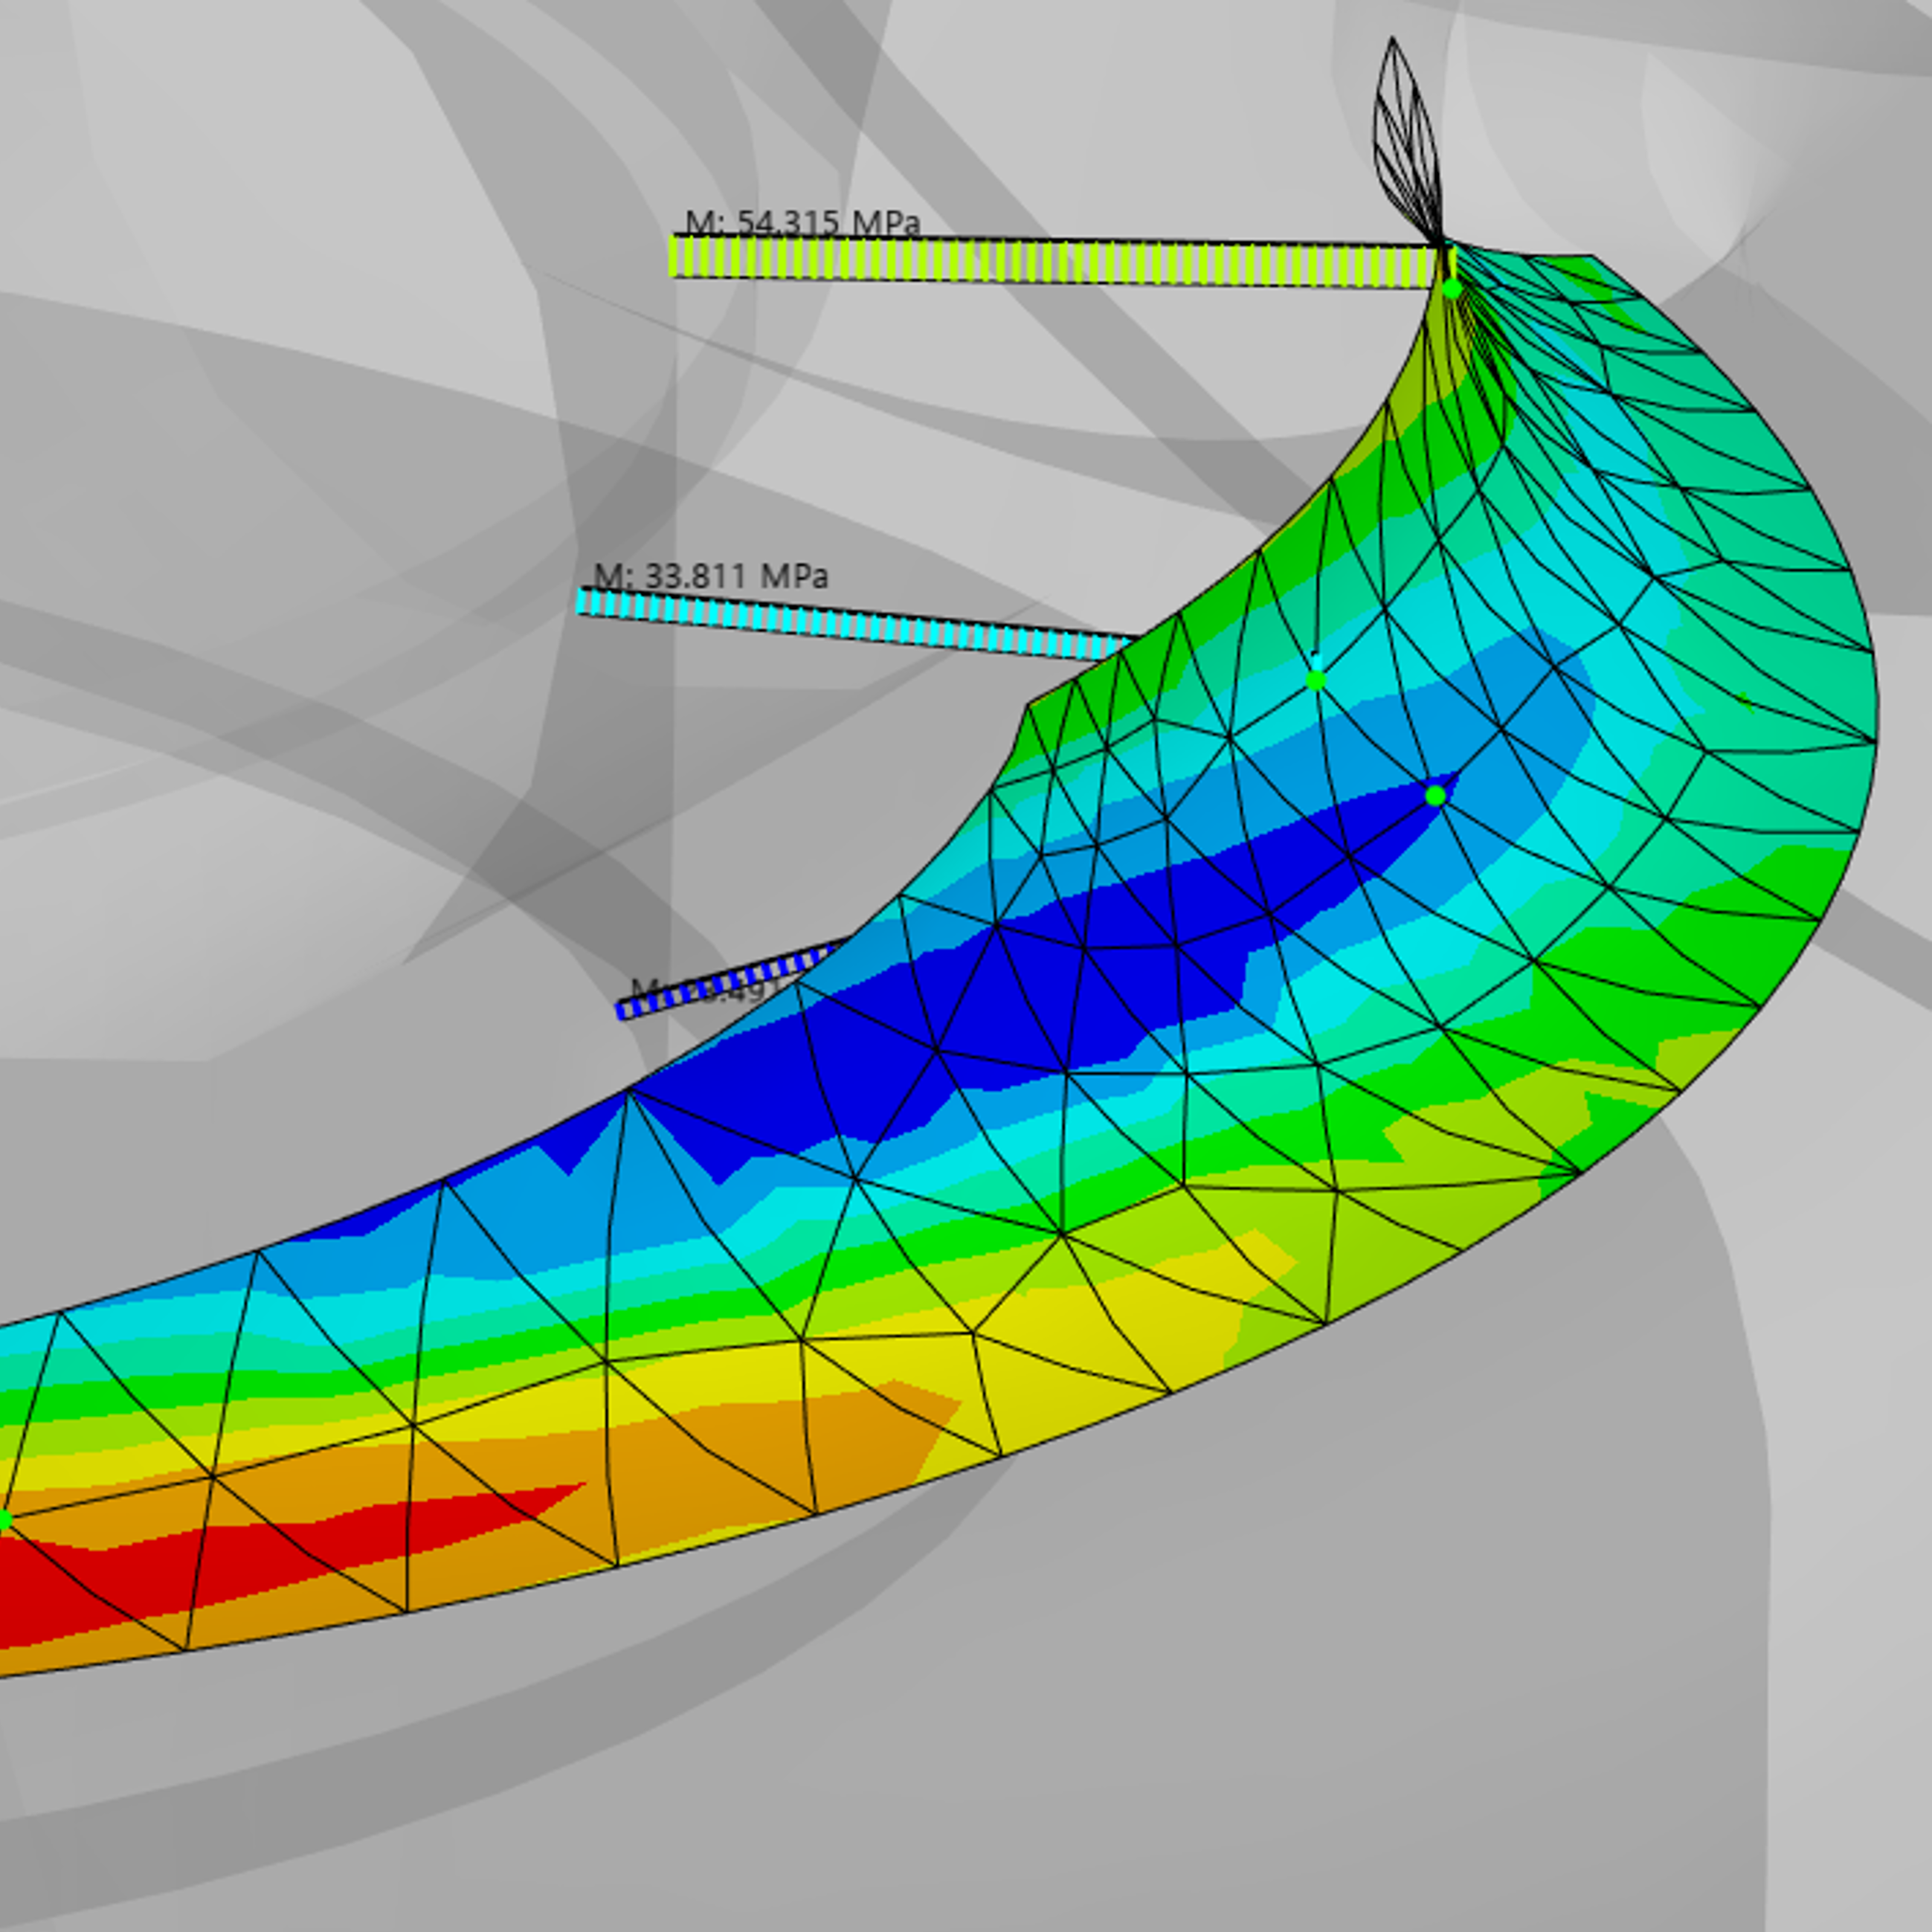Pick the green probe point in cyan band
This screenshot has width=1932, height=1932.
click(1316, 680)
